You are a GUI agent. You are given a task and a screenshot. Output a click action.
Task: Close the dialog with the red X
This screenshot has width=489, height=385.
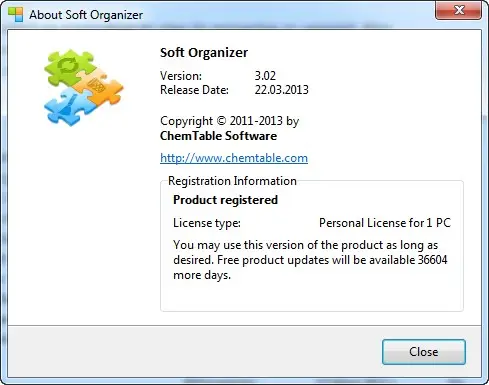click(x=458, y=10)
